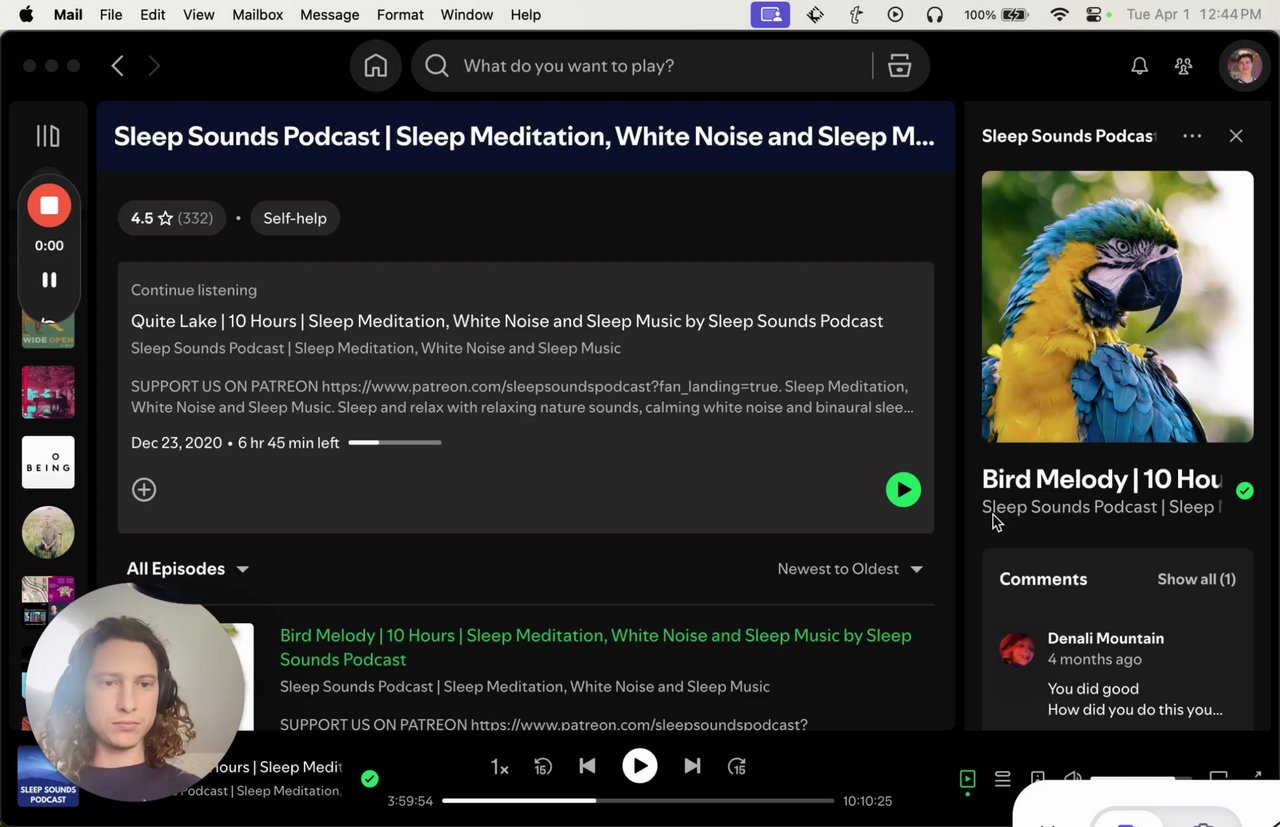Open macOS Control Center

pyautogui.click(x=1095, y=15)
